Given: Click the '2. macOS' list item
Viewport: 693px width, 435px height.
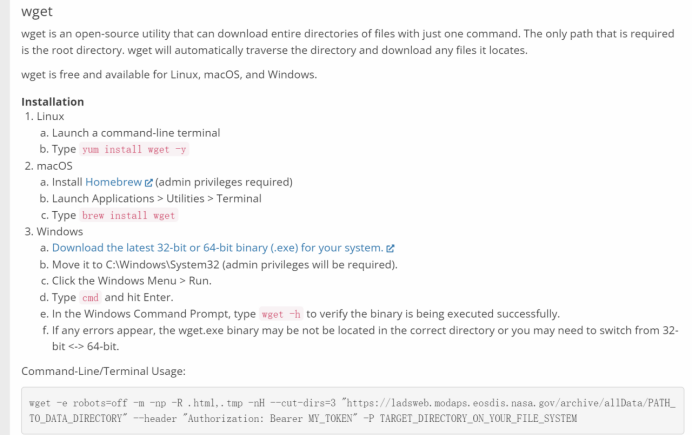Looking at the screenshot, I should [x=49, y=166].
